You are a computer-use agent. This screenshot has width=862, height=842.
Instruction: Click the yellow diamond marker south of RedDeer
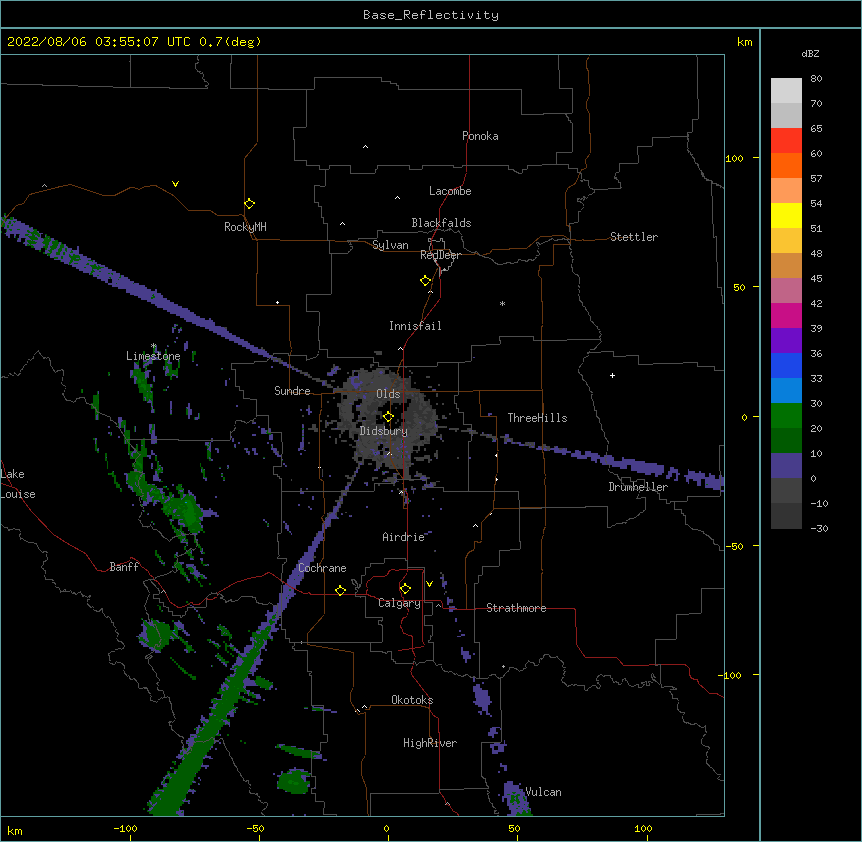(426, 281)
